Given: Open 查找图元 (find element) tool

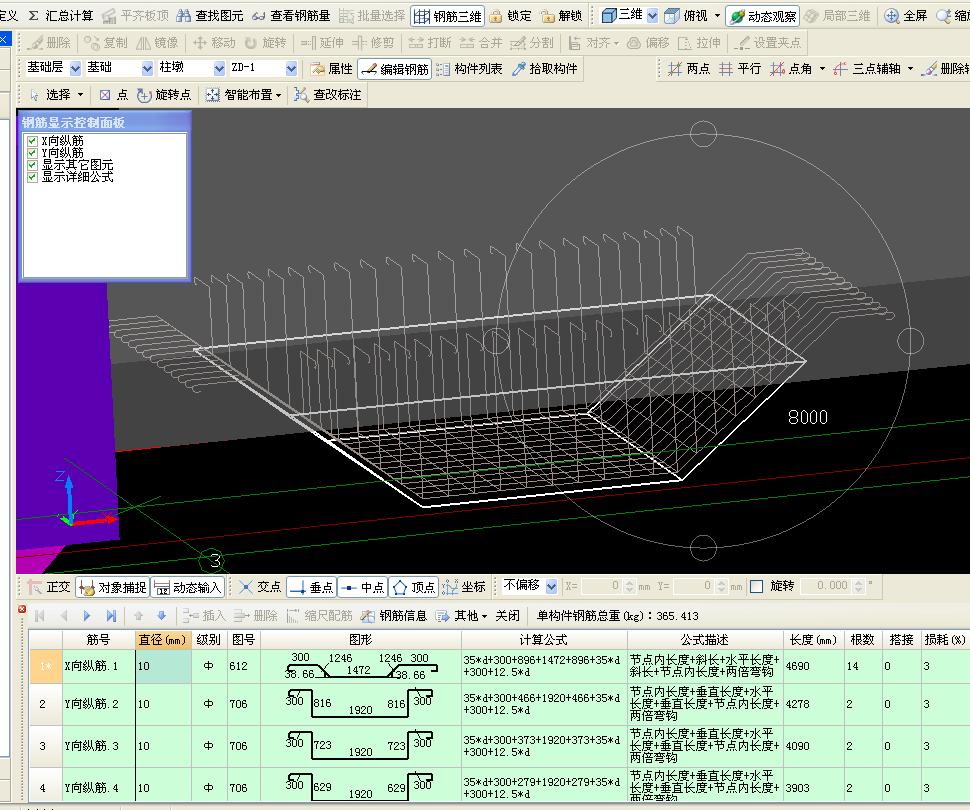Looking at the screenshot, I should [210, 16].
